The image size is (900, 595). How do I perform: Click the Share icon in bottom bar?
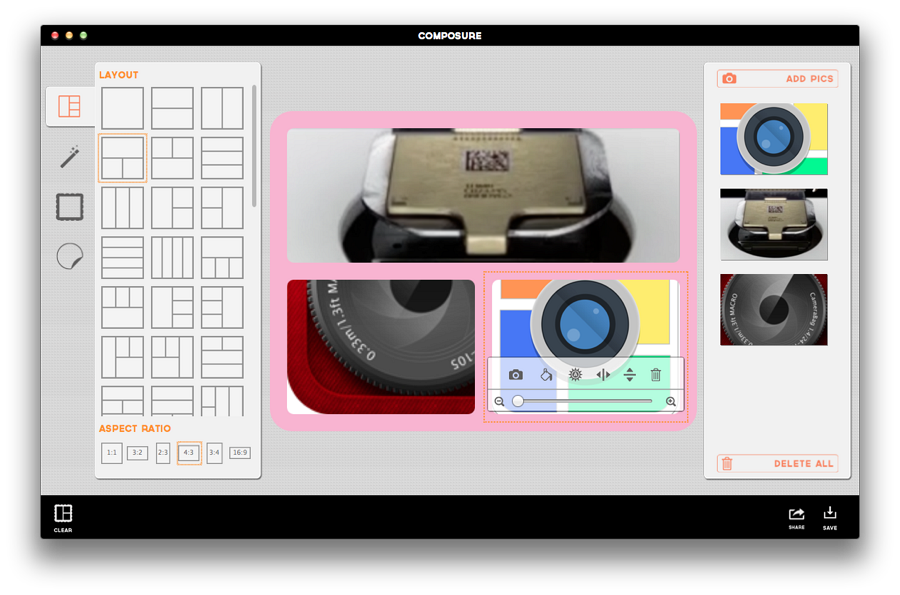pyautogui.click(x=796, y=518)
